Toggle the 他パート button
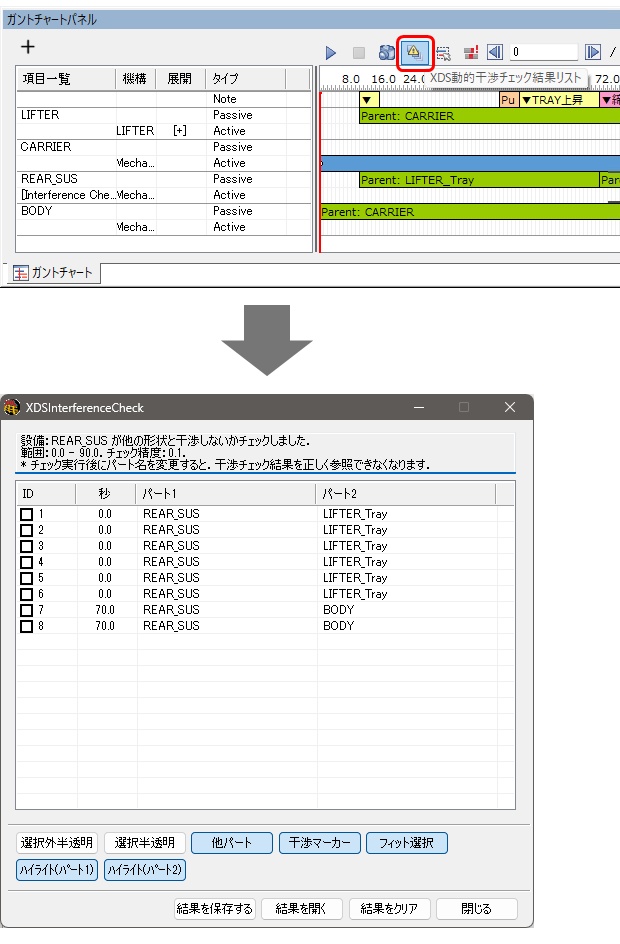Viewport: 620px width, 944px height. (x=231, y=843)
